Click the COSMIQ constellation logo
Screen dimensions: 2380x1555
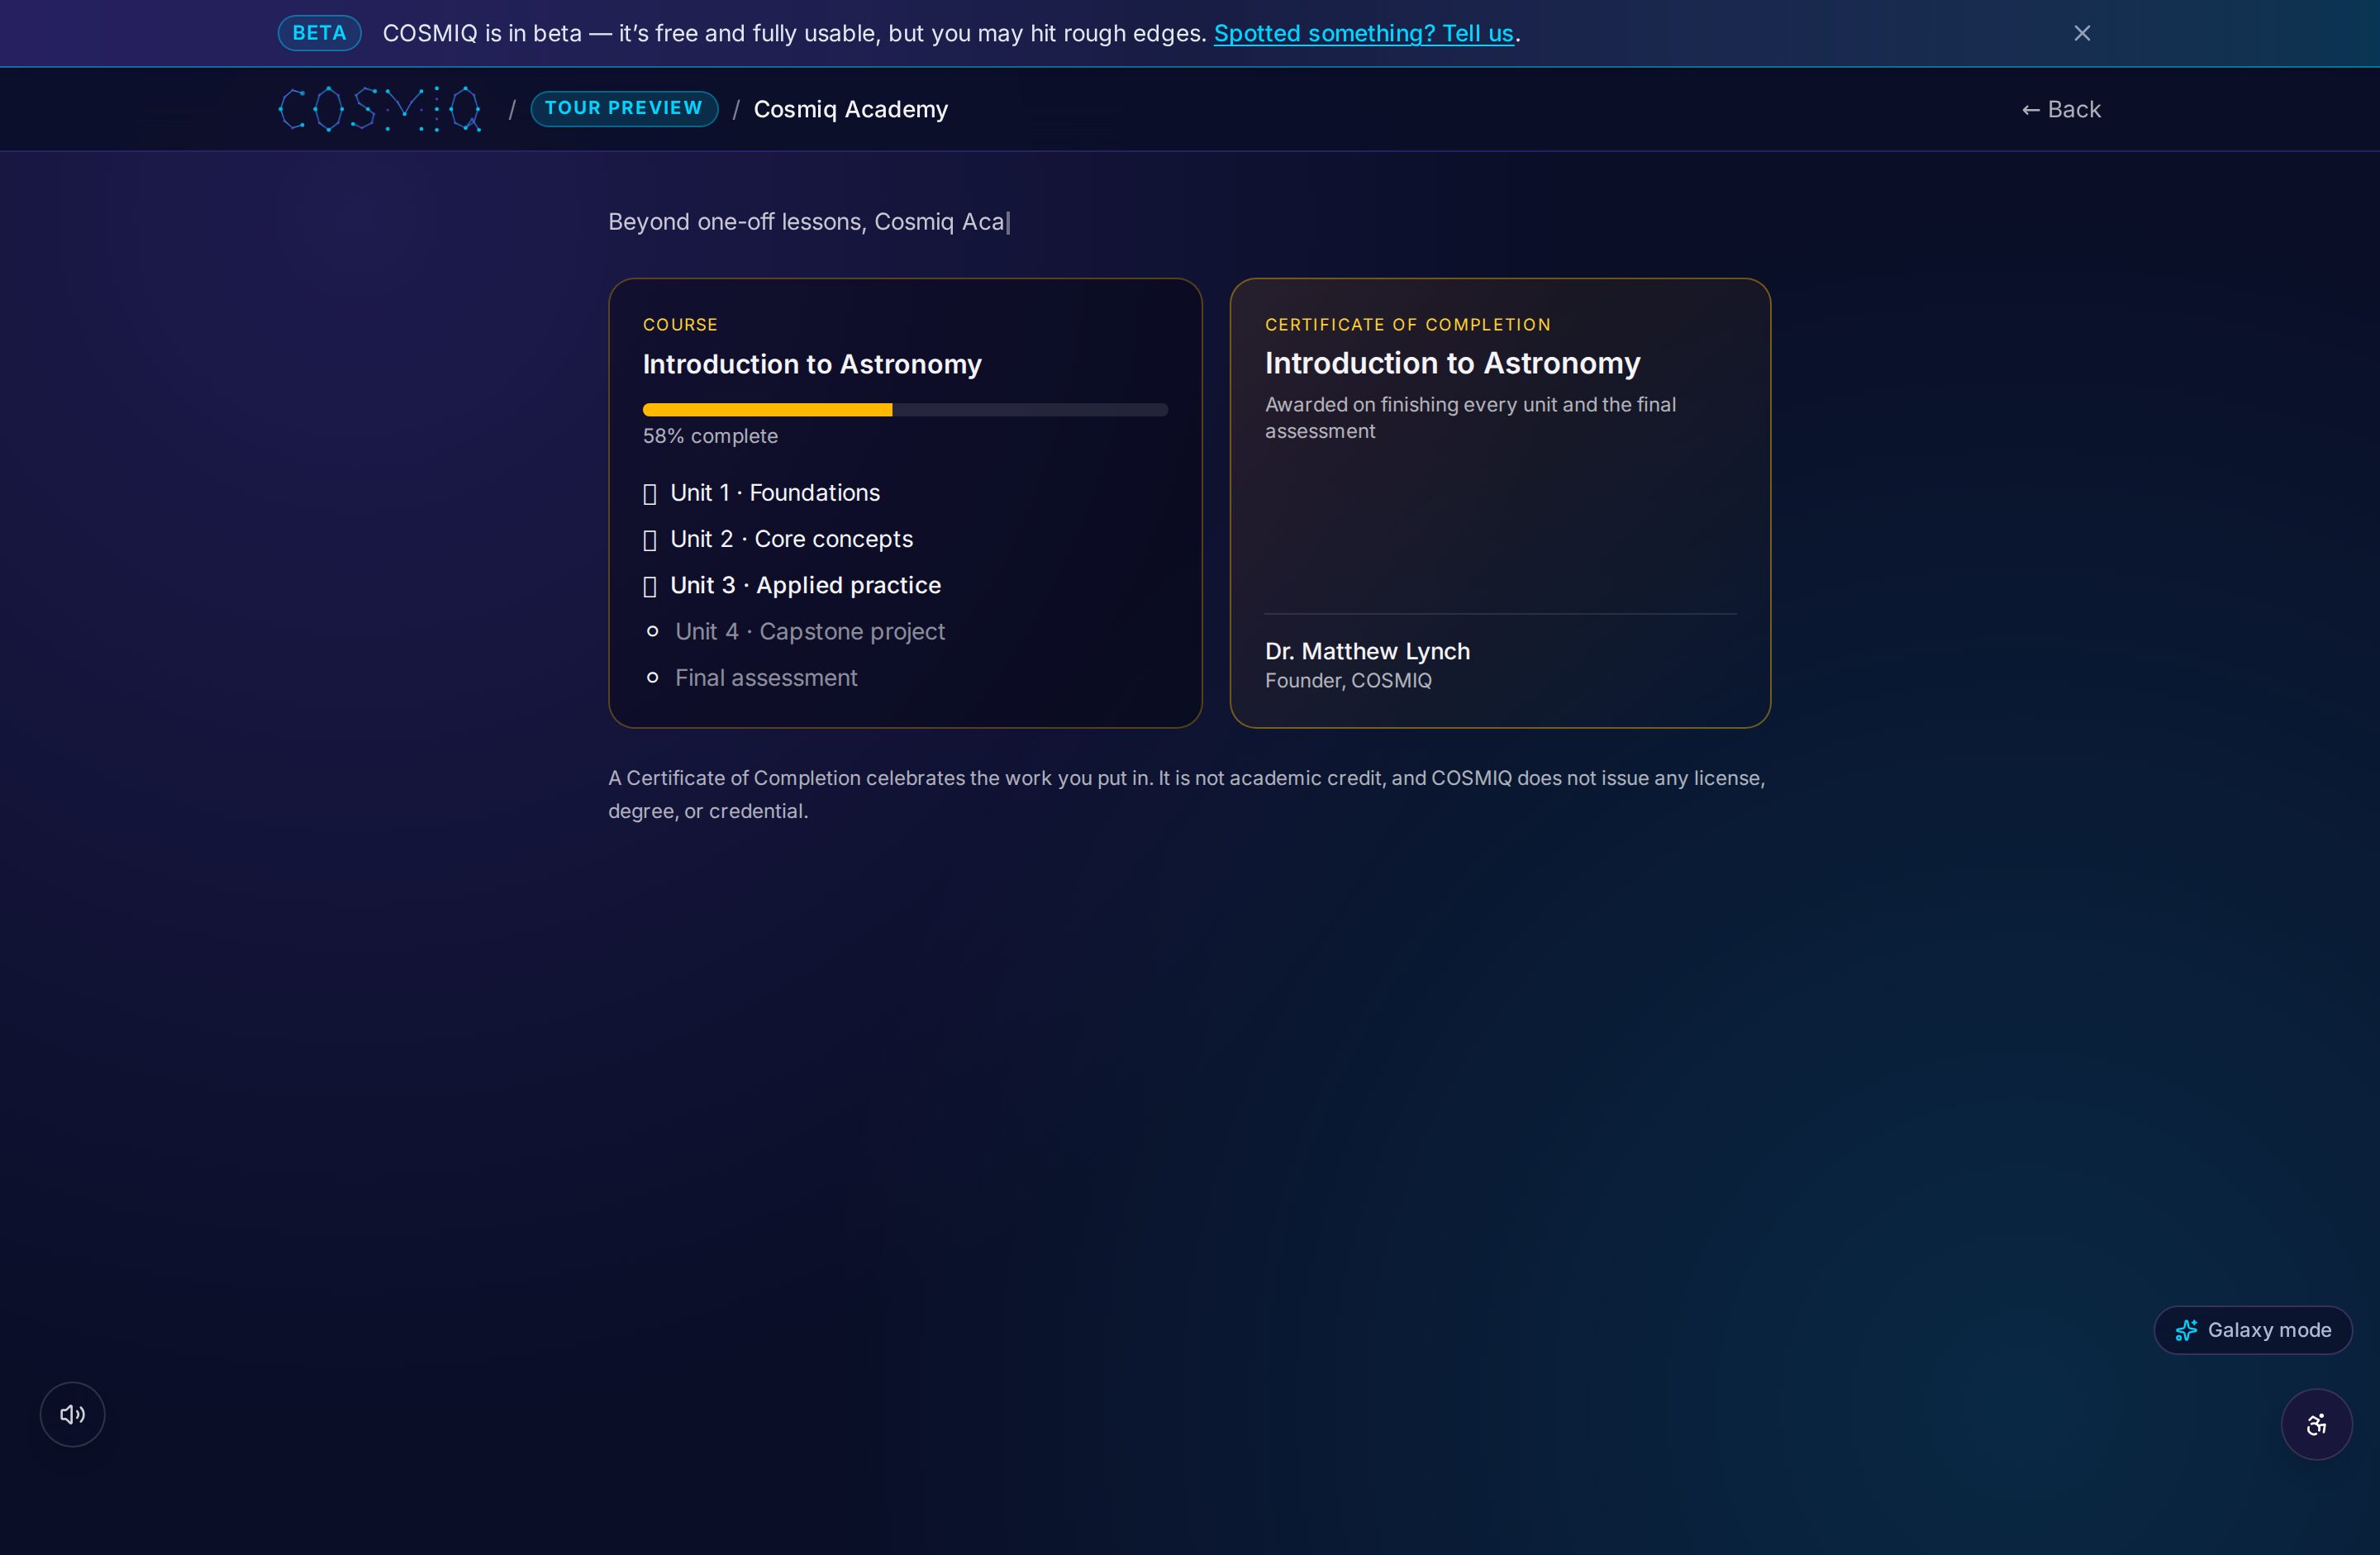click(x=380, y=109)
